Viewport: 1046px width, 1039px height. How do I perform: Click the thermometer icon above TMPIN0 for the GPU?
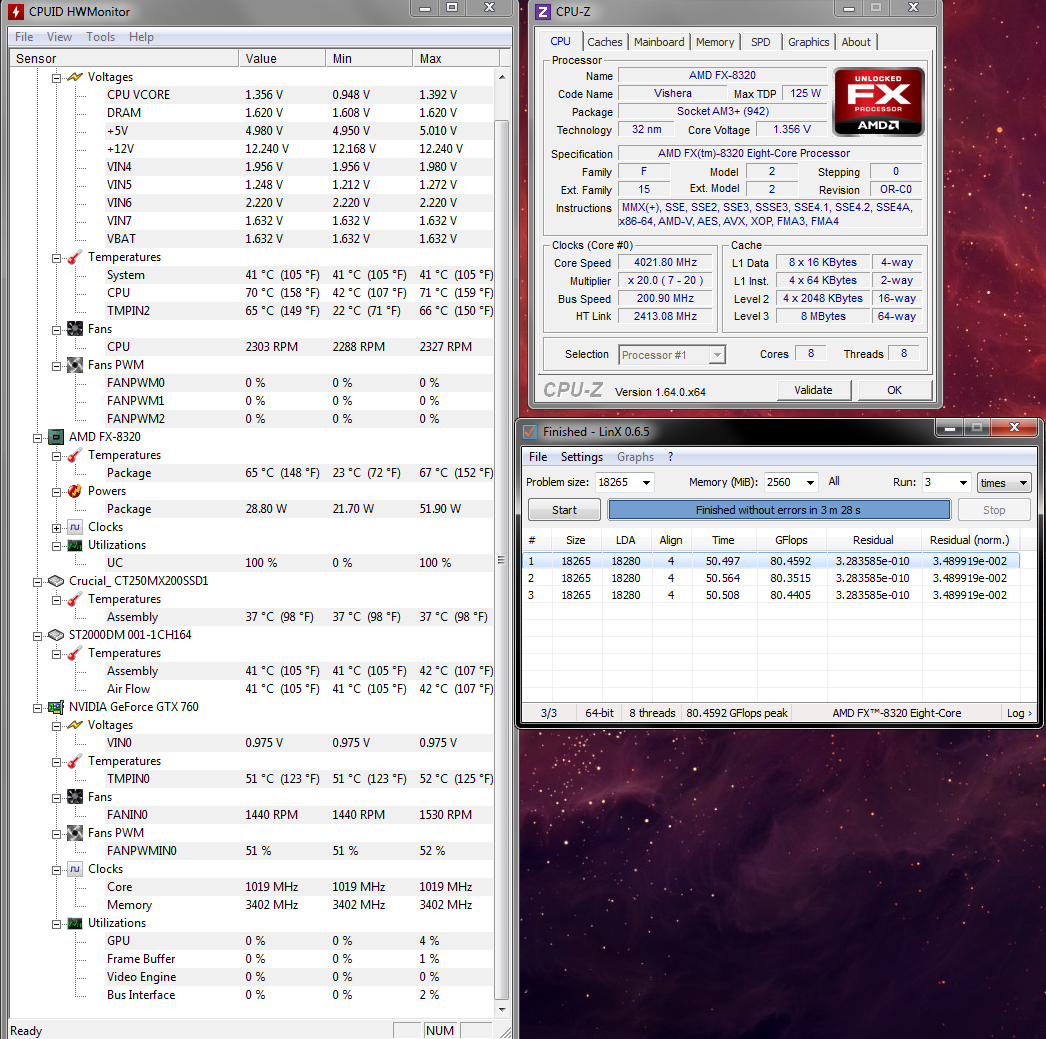[x=75, y=762]
